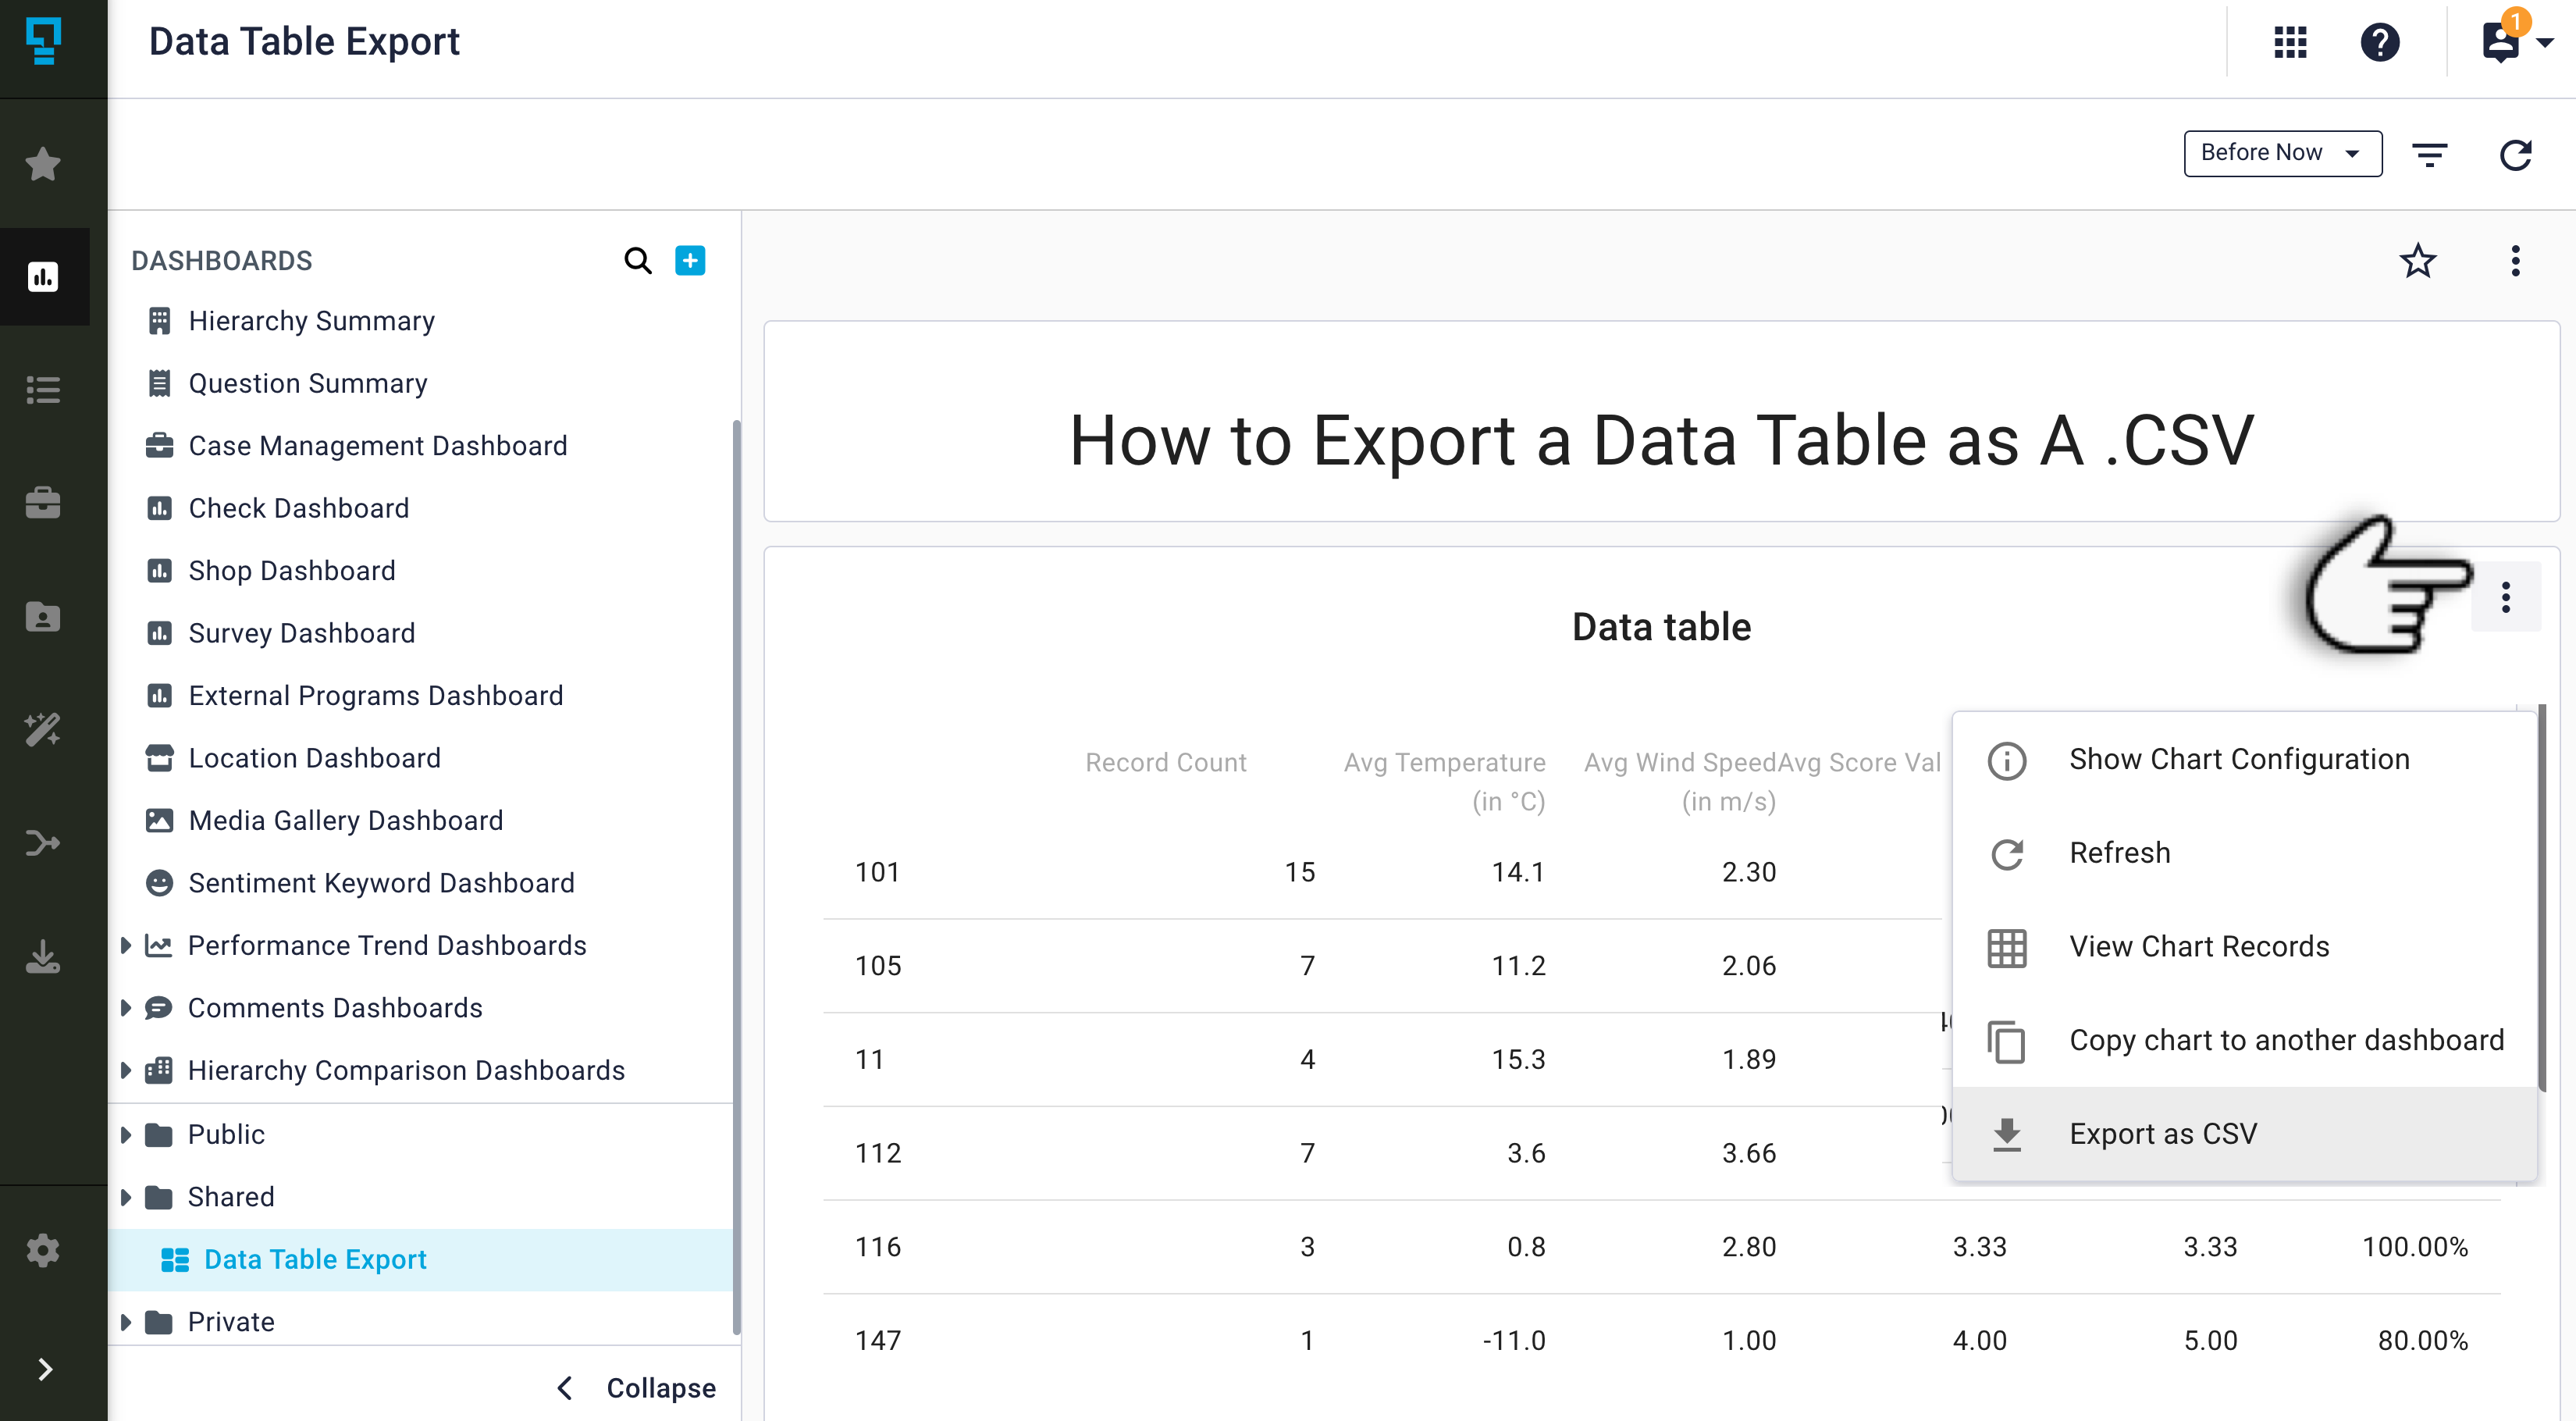Screen dimensions: 2576x1421
Task: Open Media Gallery Dashboard
Action: tap(345, 820)
